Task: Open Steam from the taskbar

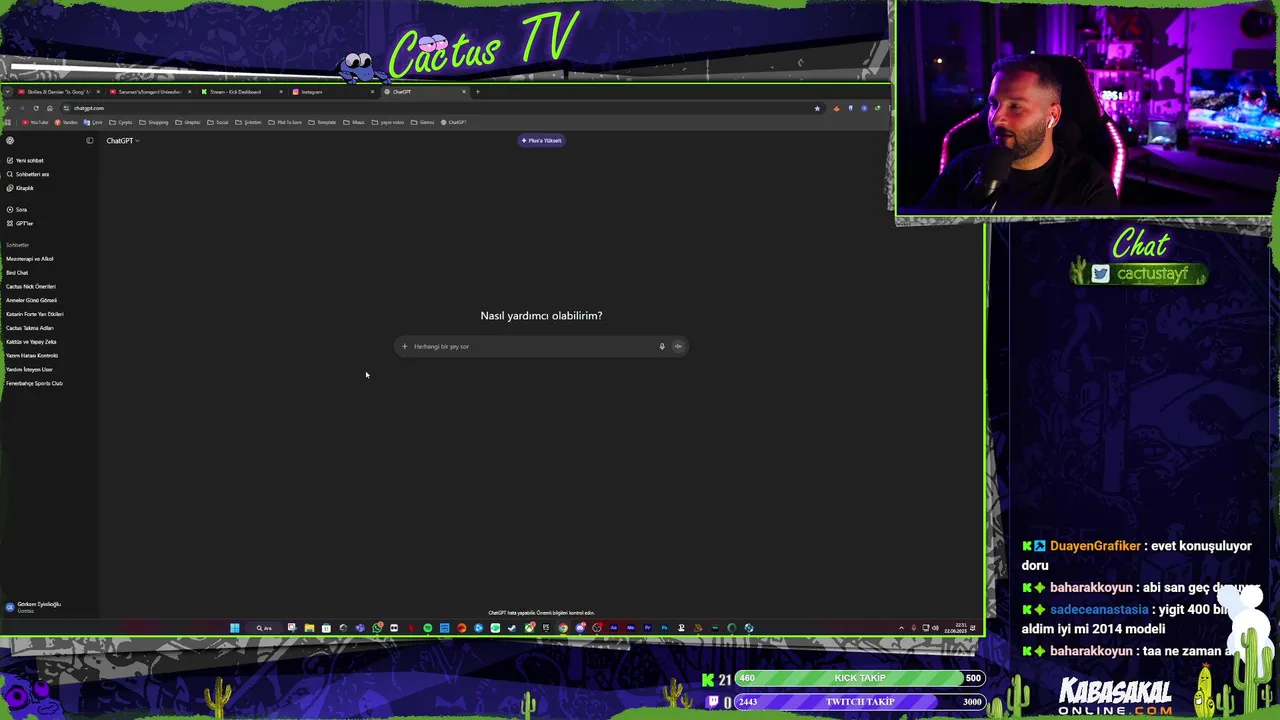Action: (x=511, y=628)
